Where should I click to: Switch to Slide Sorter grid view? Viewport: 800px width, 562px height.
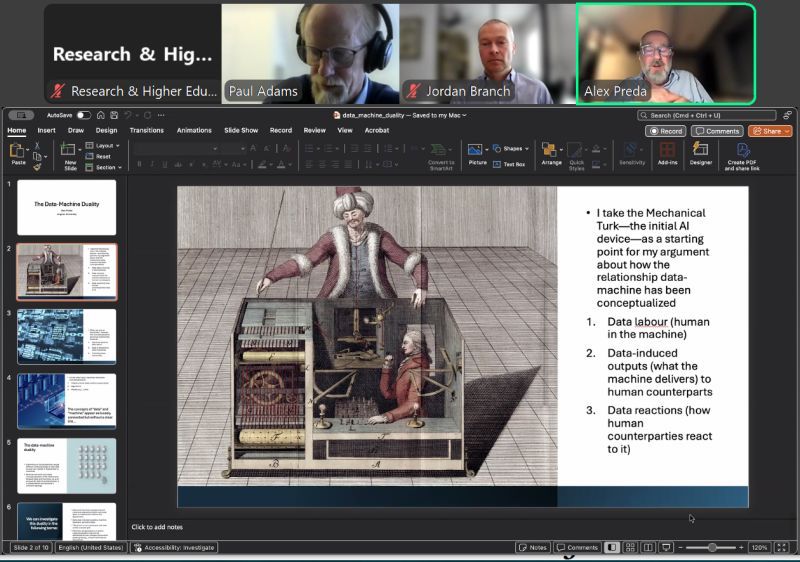click(630, 548)
